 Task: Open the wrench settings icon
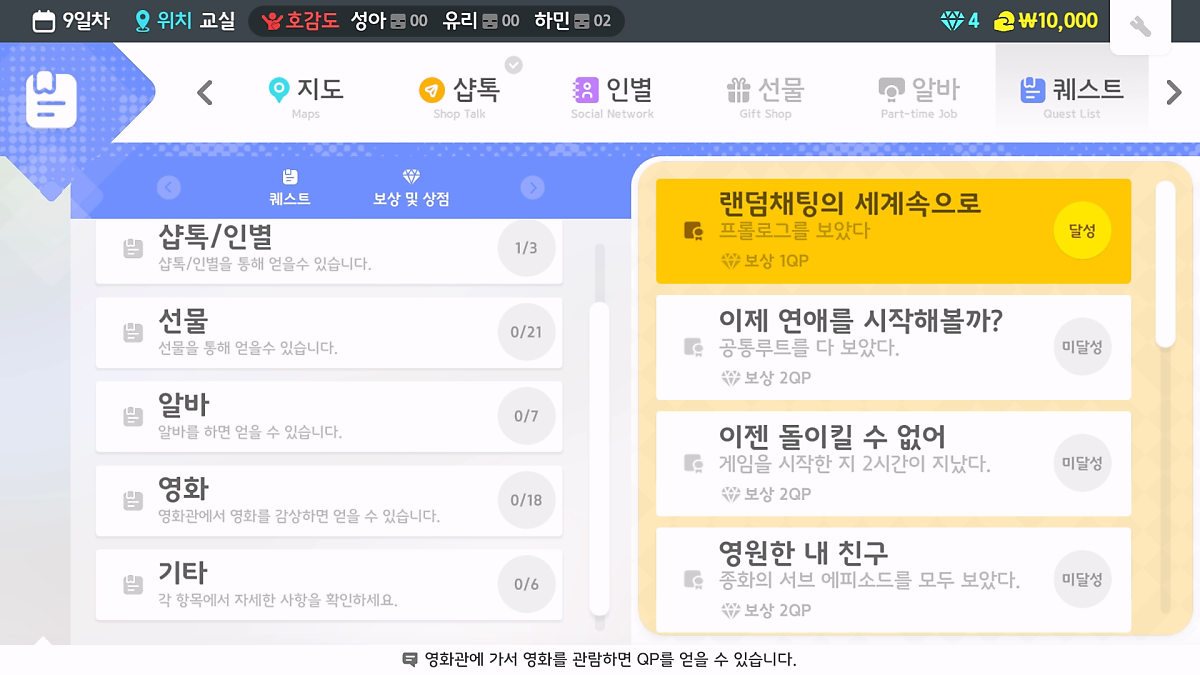(x=1140, y=27)
